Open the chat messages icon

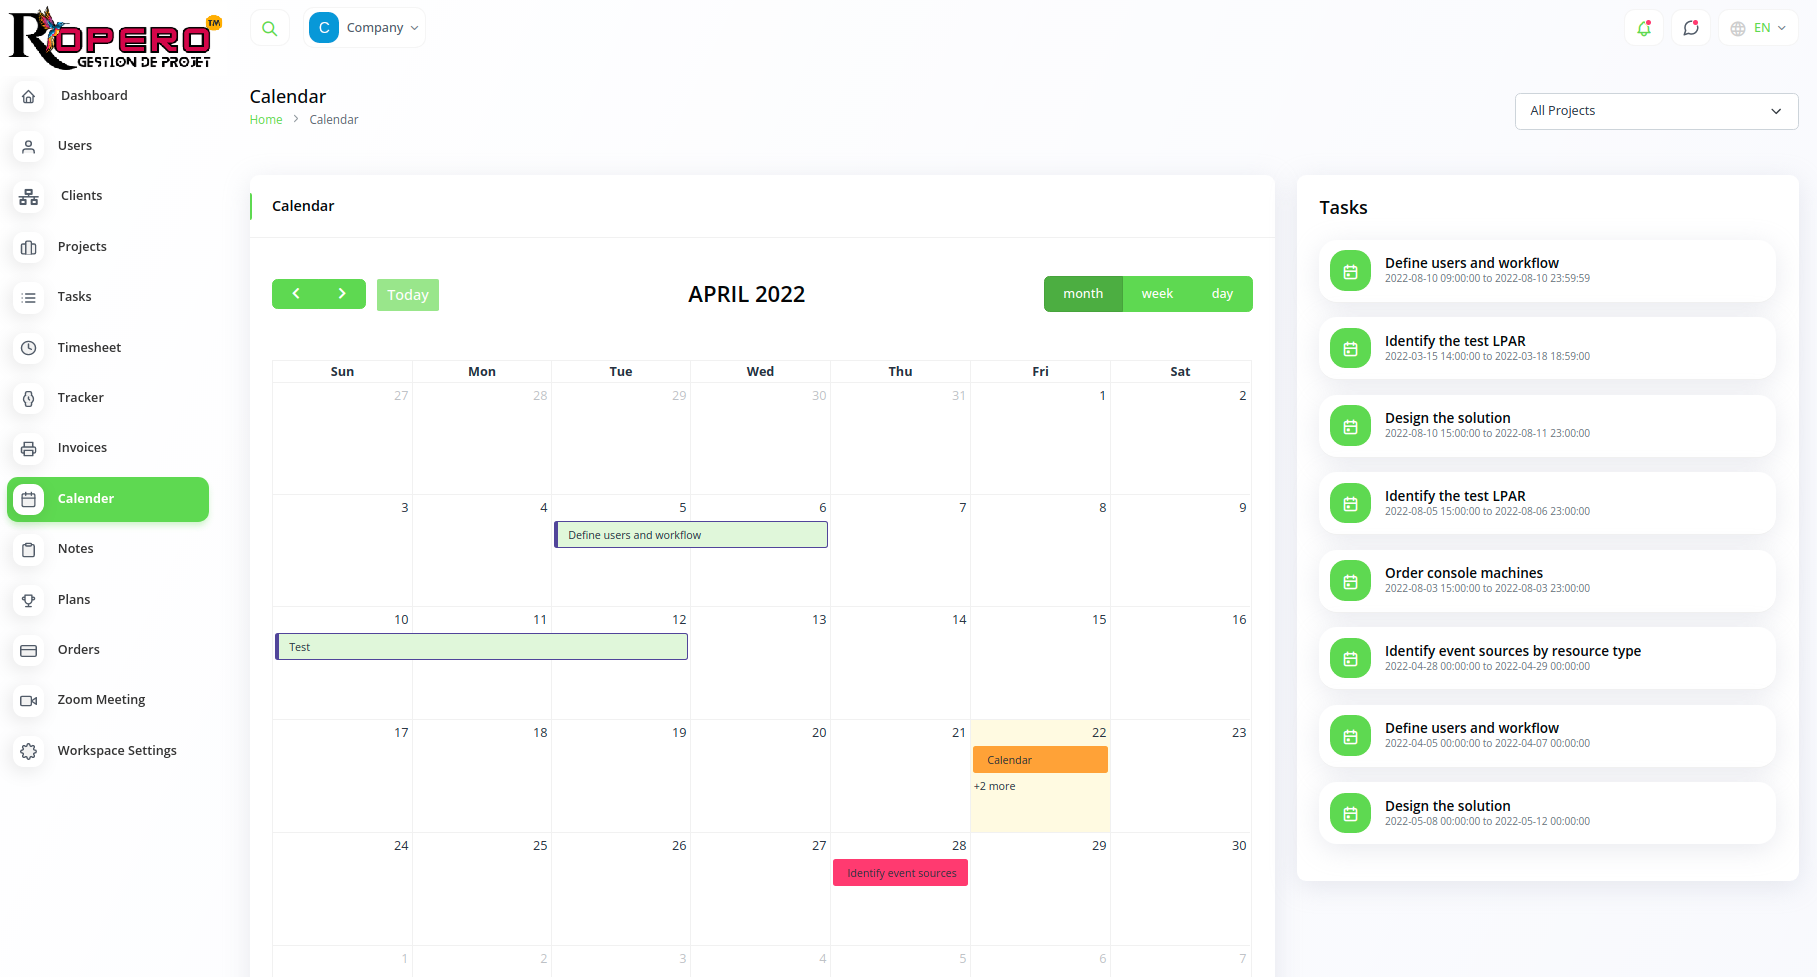(1691, 28)
